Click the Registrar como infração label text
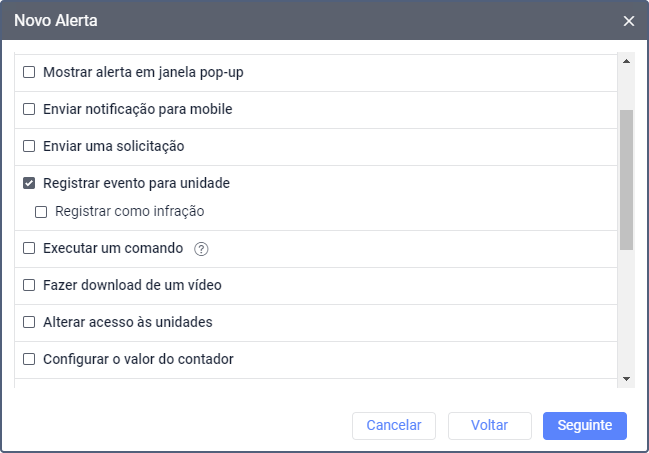649x453 pixels. (x=130, y=212)
